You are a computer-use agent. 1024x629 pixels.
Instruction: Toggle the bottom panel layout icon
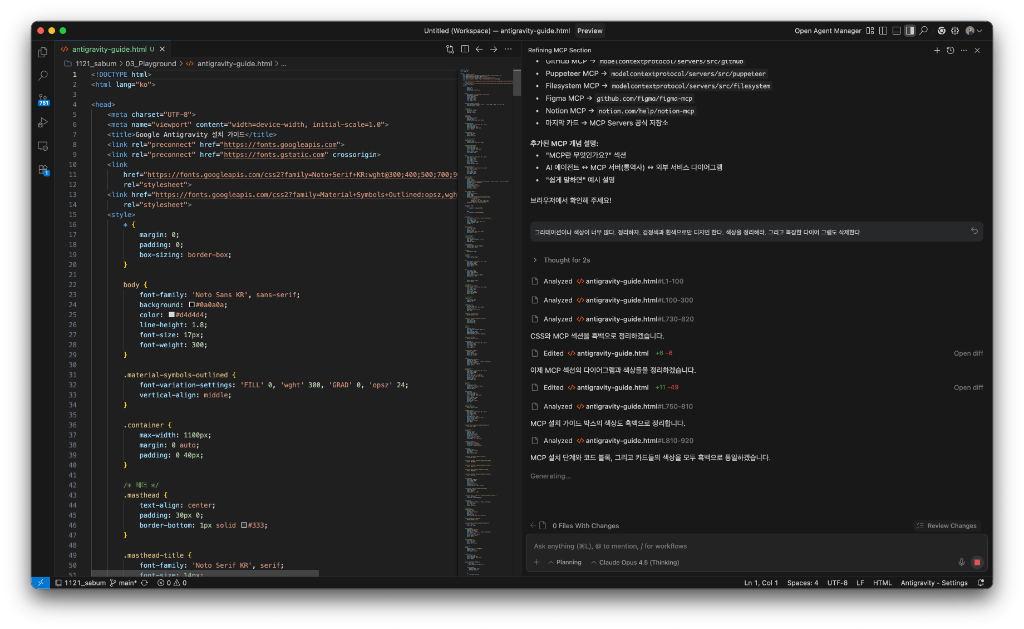(x=896, y=31)
